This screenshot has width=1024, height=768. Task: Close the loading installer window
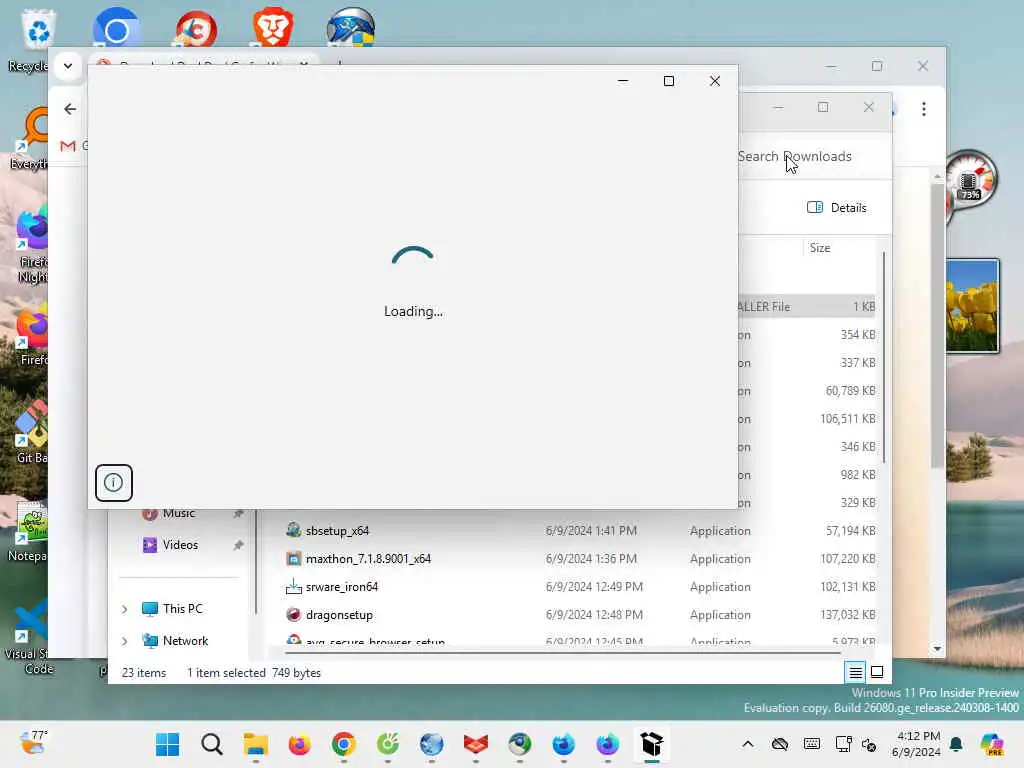pyautogui.click(x=715, y=81)
